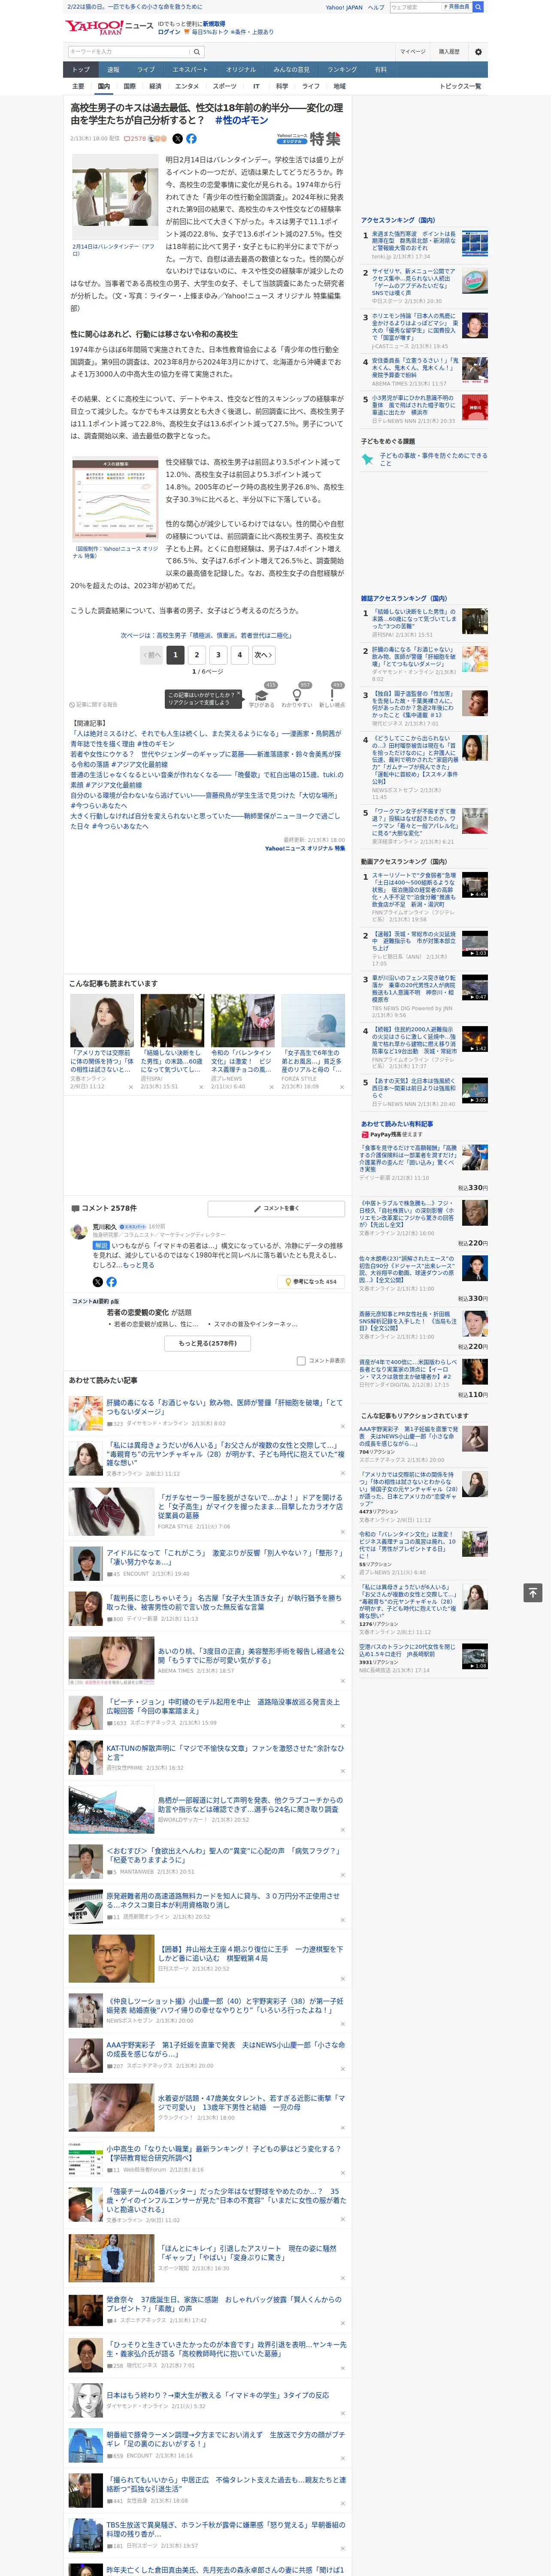Click the マイページ link
The image size is (551, 2576).
click(412, 51)
